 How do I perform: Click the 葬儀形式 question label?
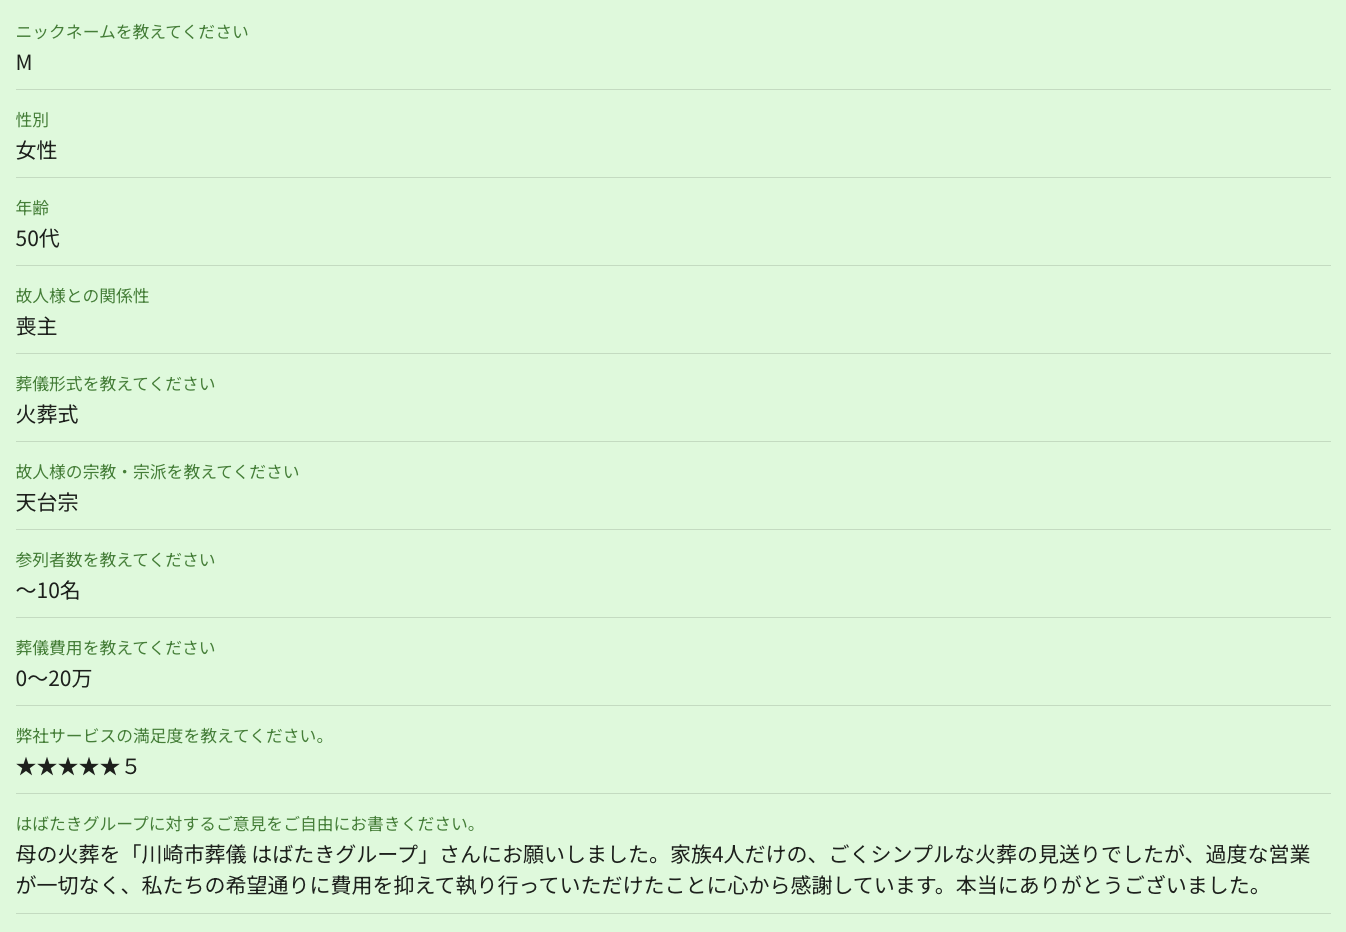coord(115,384)
